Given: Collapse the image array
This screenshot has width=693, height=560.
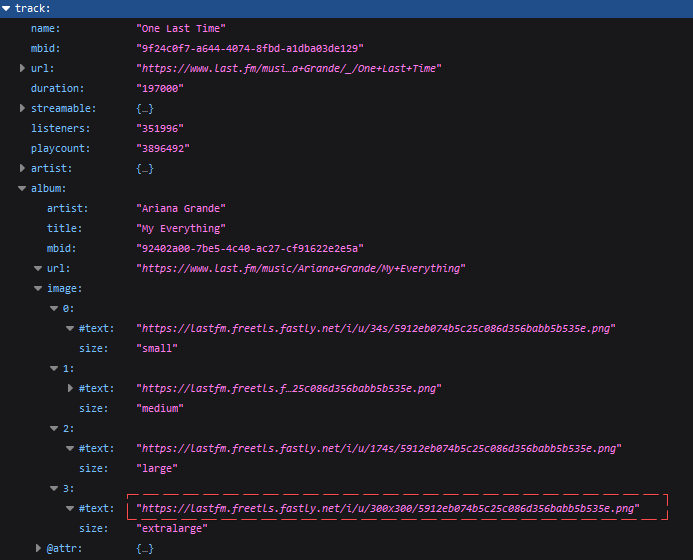Looking at the screenshot, I should pyautogui.click(x=38, y=288).
